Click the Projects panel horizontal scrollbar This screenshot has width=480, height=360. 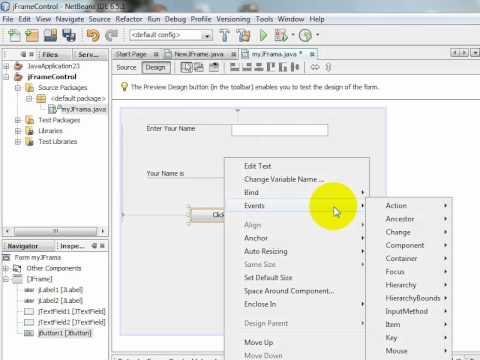(55, 231)
